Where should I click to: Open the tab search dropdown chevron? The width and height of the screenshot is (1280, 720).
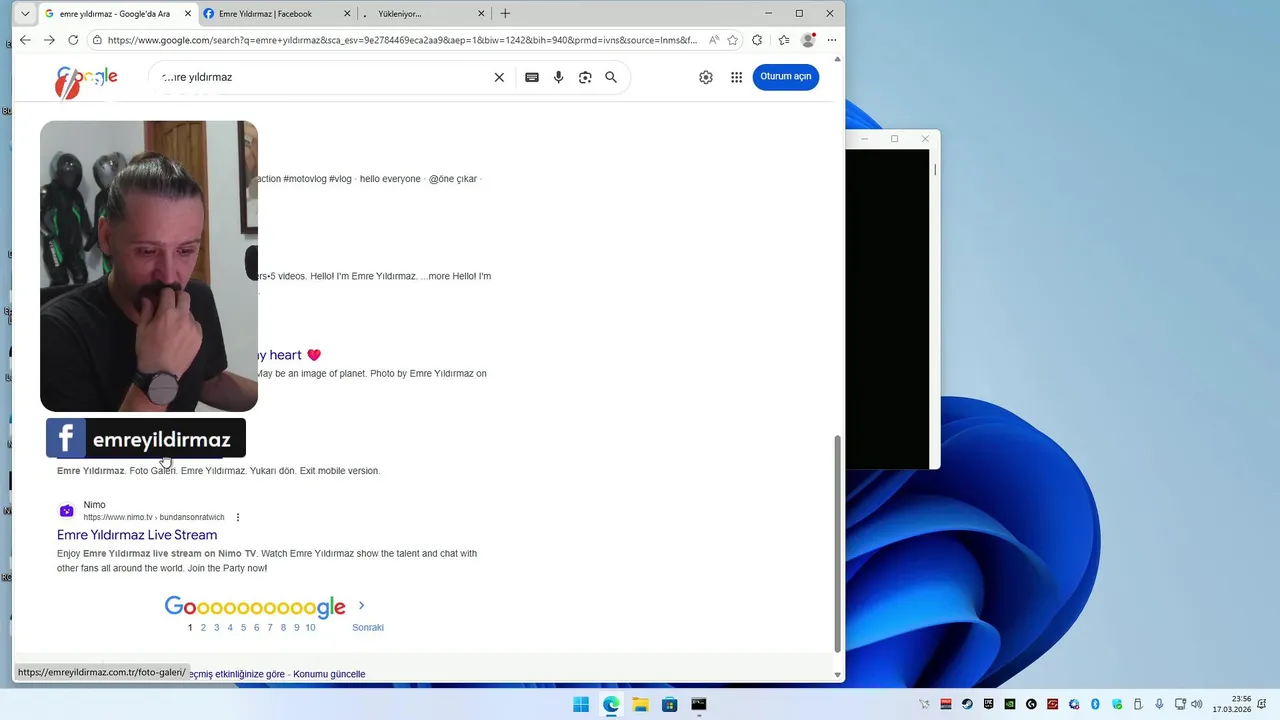coord(25,14)
